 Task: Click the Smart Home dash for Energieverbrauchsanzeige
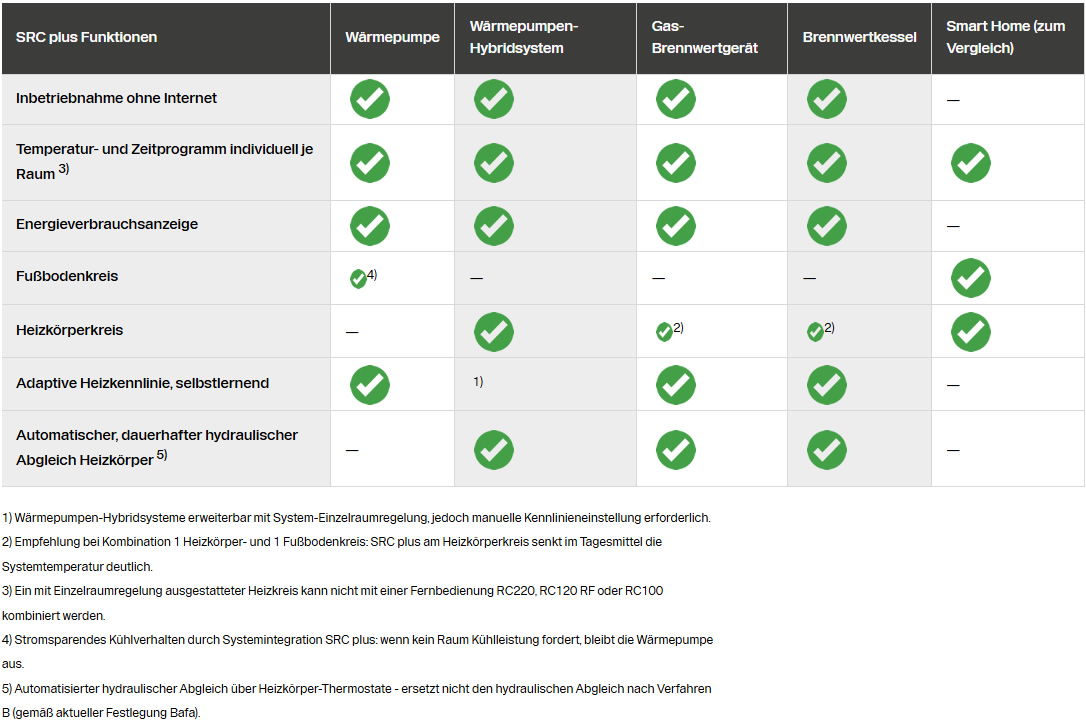953,227
